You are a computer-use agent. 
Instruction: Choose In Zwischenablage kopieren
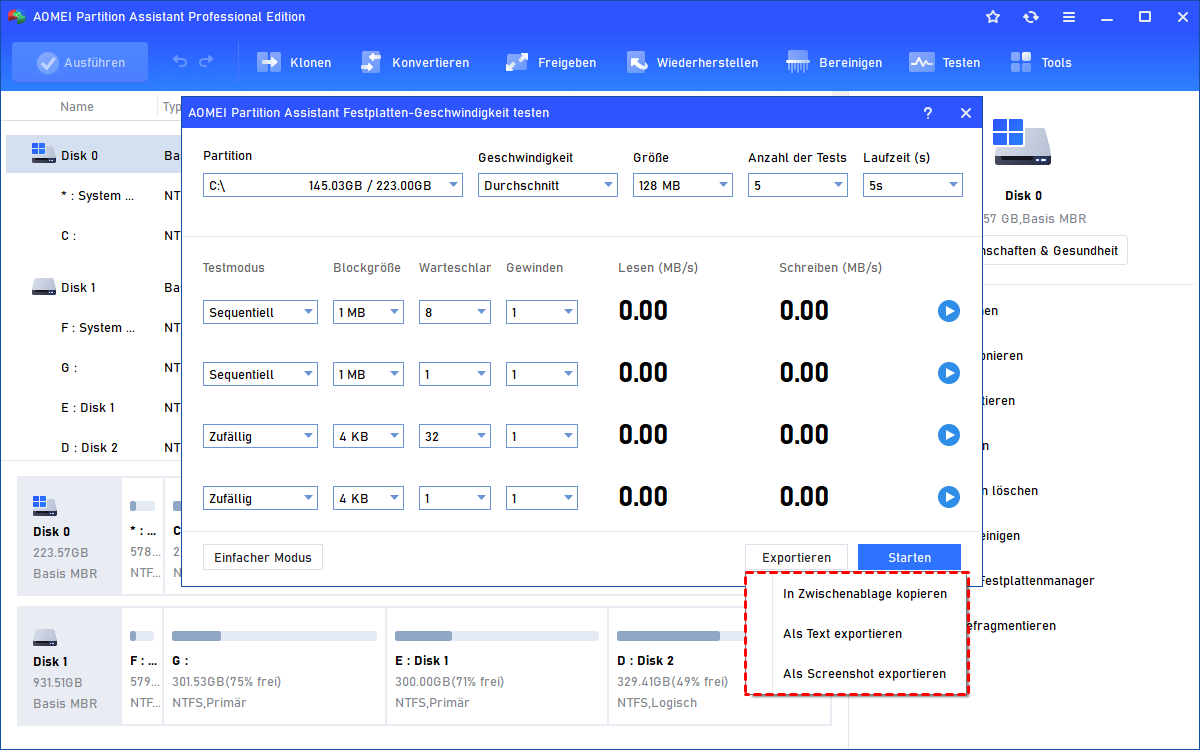point(864,594)
